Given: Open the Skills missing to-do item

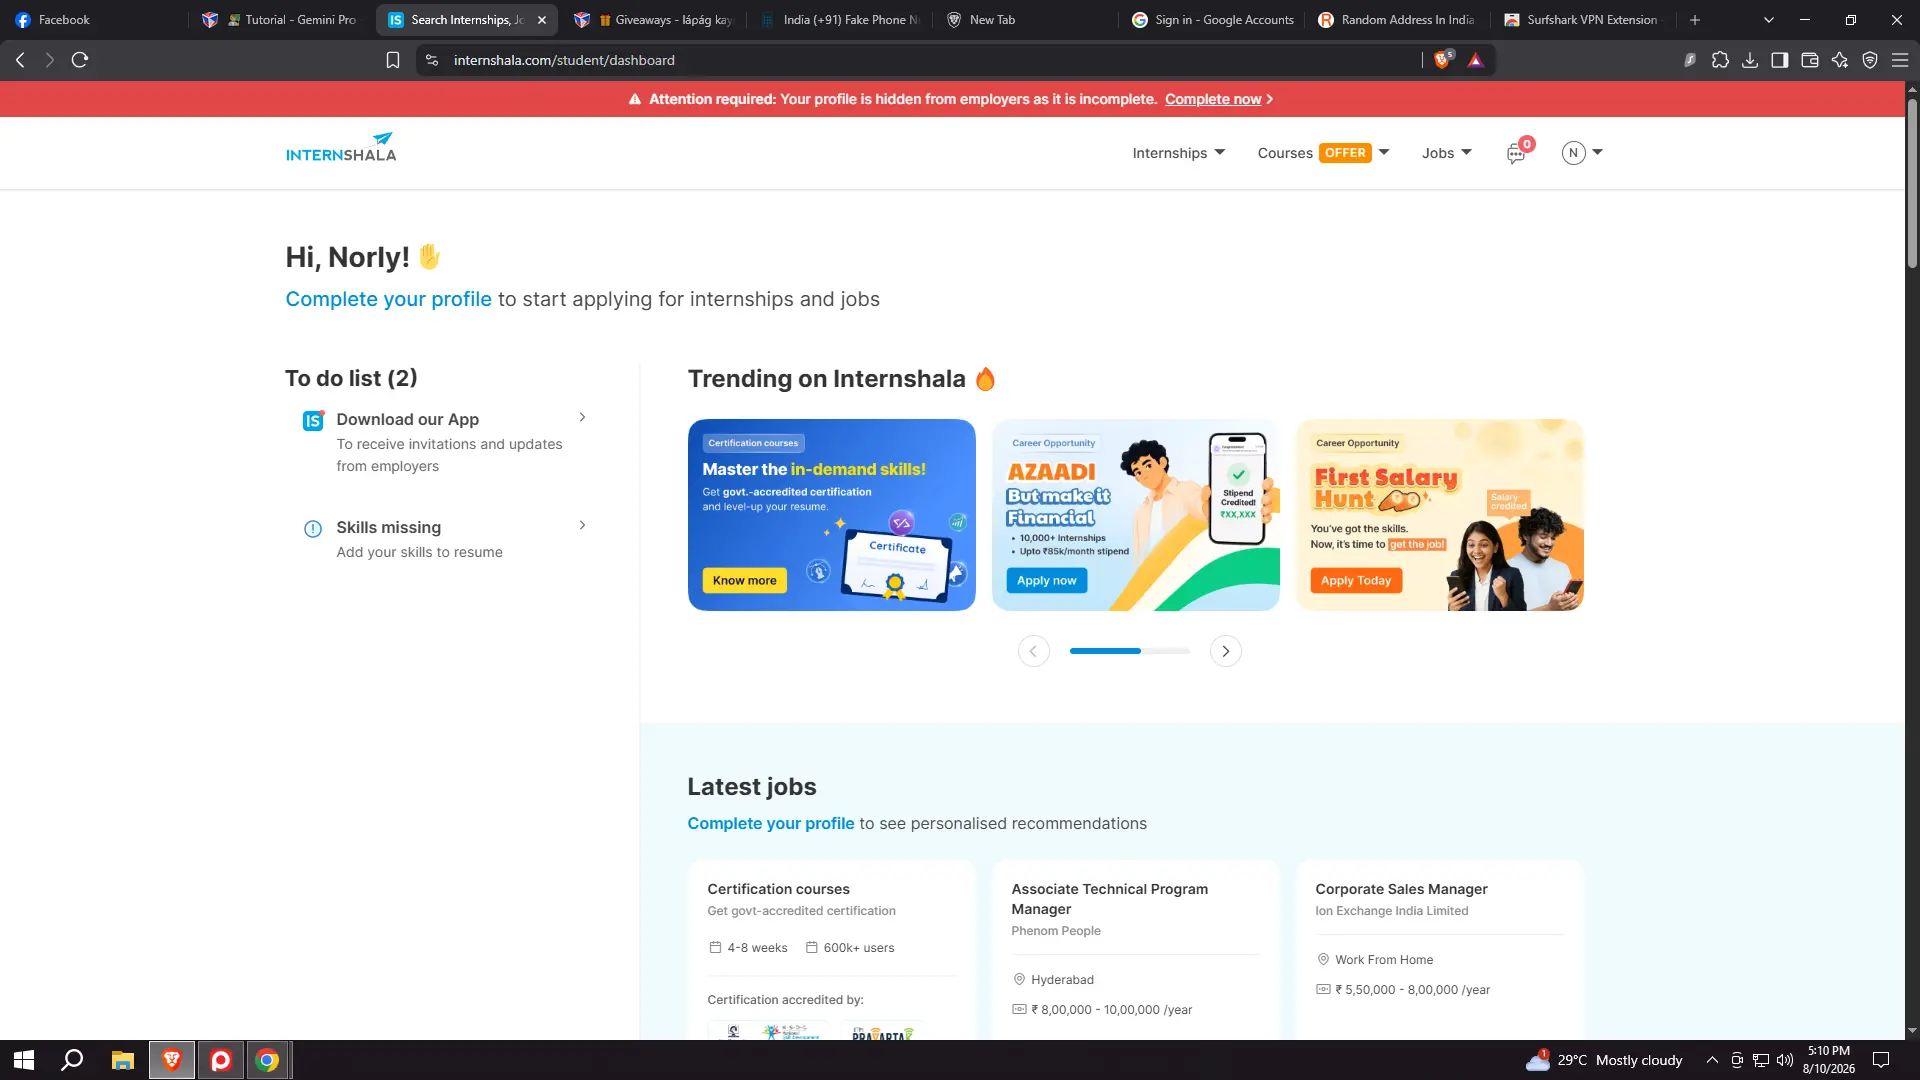Looking at the screenshot, I should pos(445,539).
